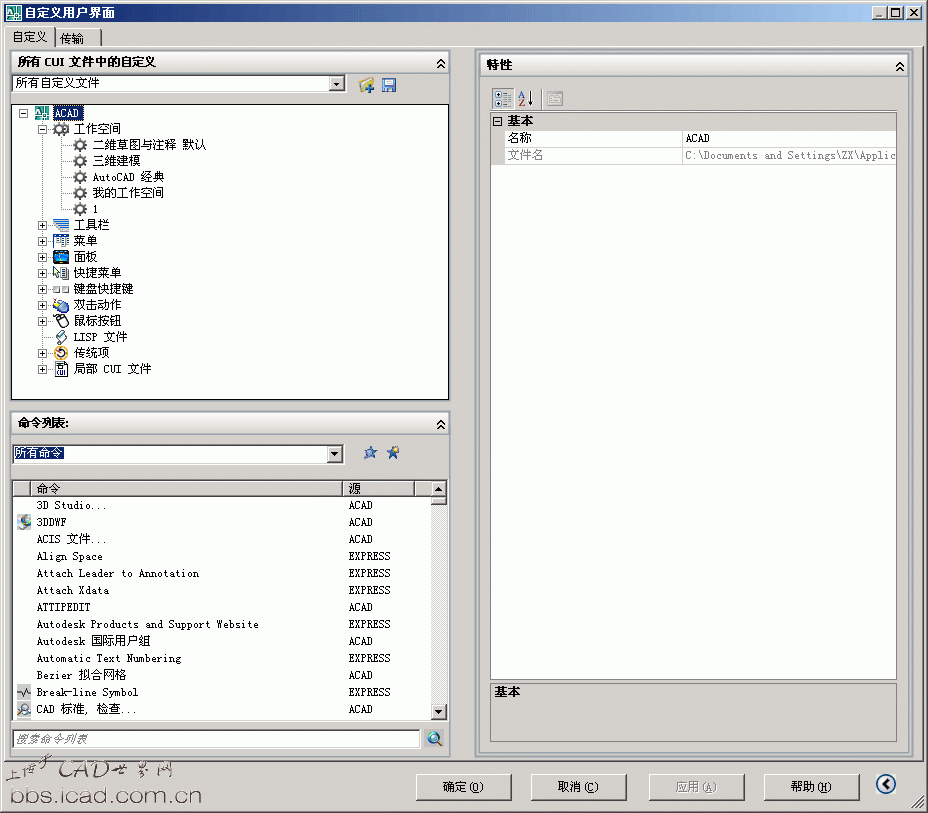Click the save customization file icon
The image size is (928, 813).
[389, 85]
